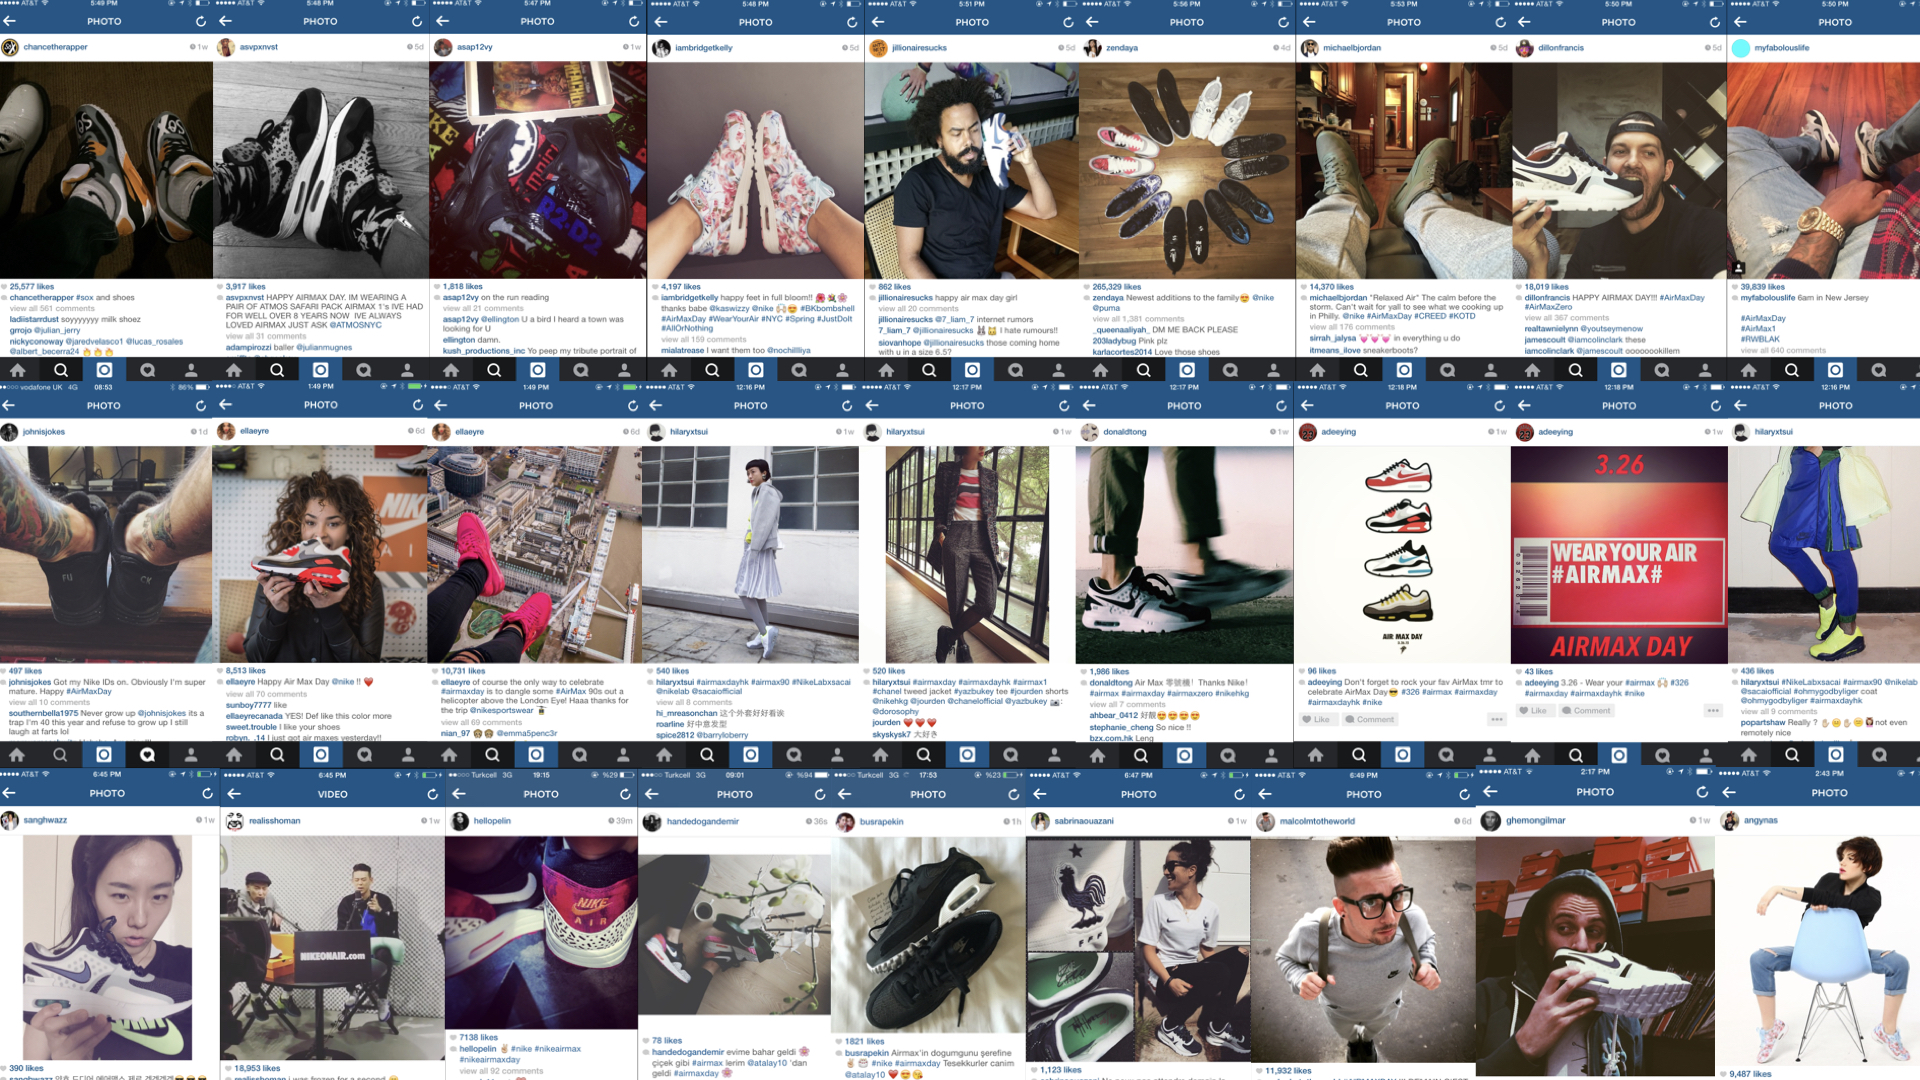Tap the Camera icon below donaldtong's post

1184,755
